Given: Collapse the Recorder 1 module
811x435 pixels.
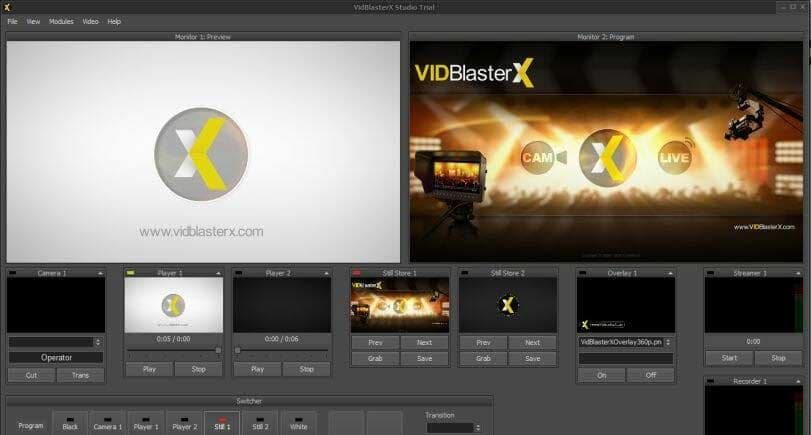Looking at the screenshot, I should [798, 381].
